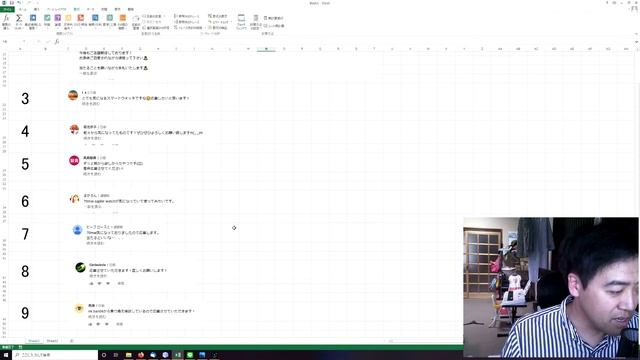Switch to the Page Layout ribbon tab
The height and width of the screenshot is (360, 640).
point(56,9)
